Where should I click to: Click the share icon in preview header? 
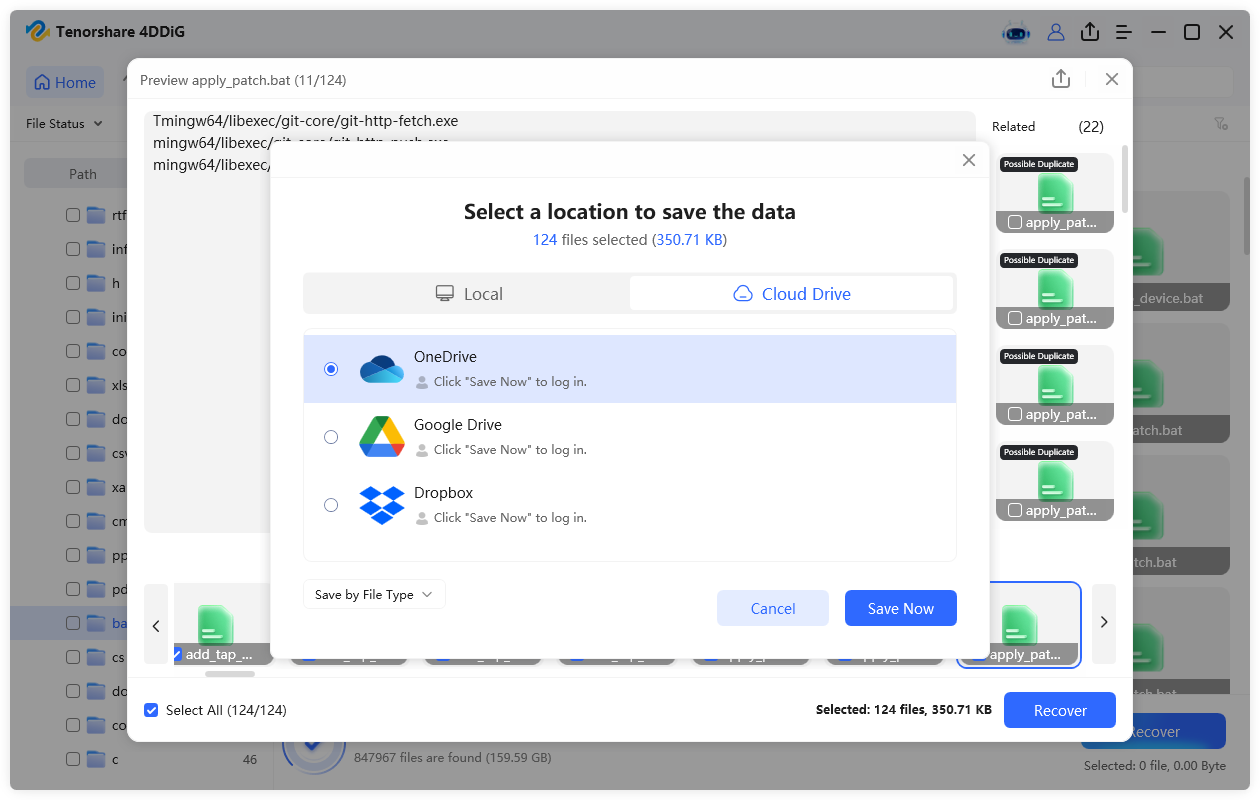click(1061, 79)
